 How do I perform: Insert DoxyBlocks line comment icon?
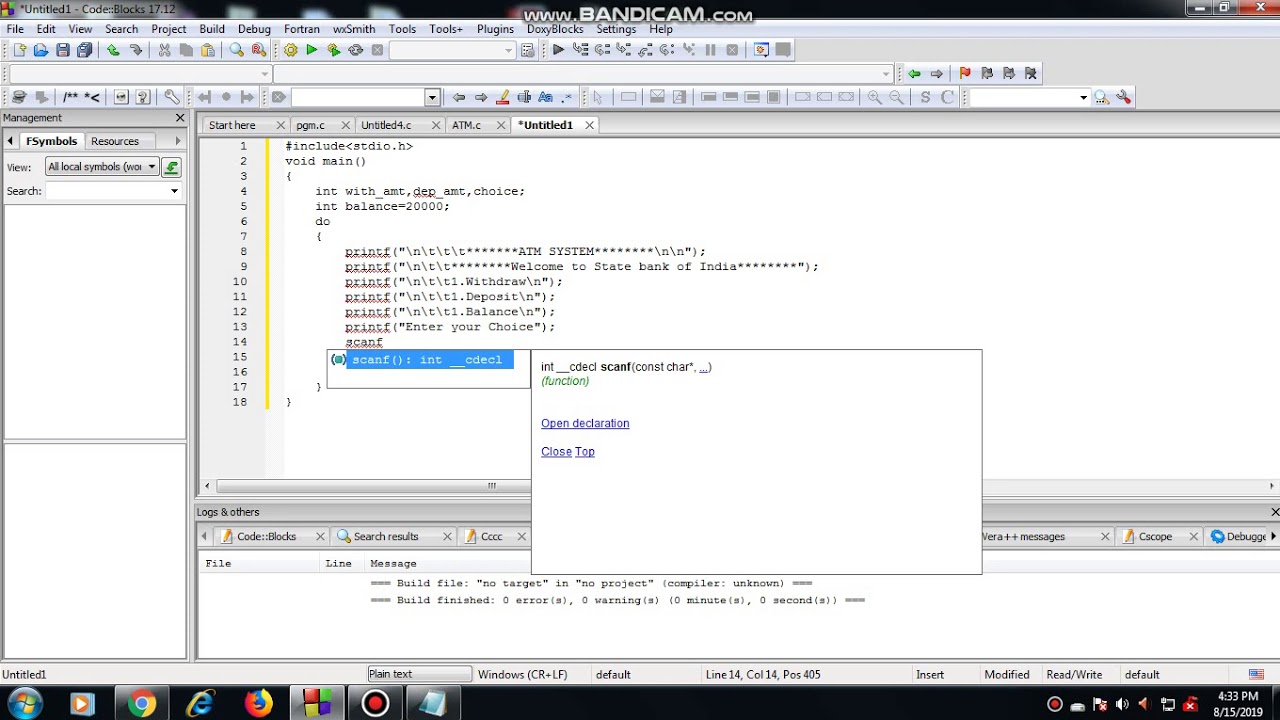(x=92, y=97)
